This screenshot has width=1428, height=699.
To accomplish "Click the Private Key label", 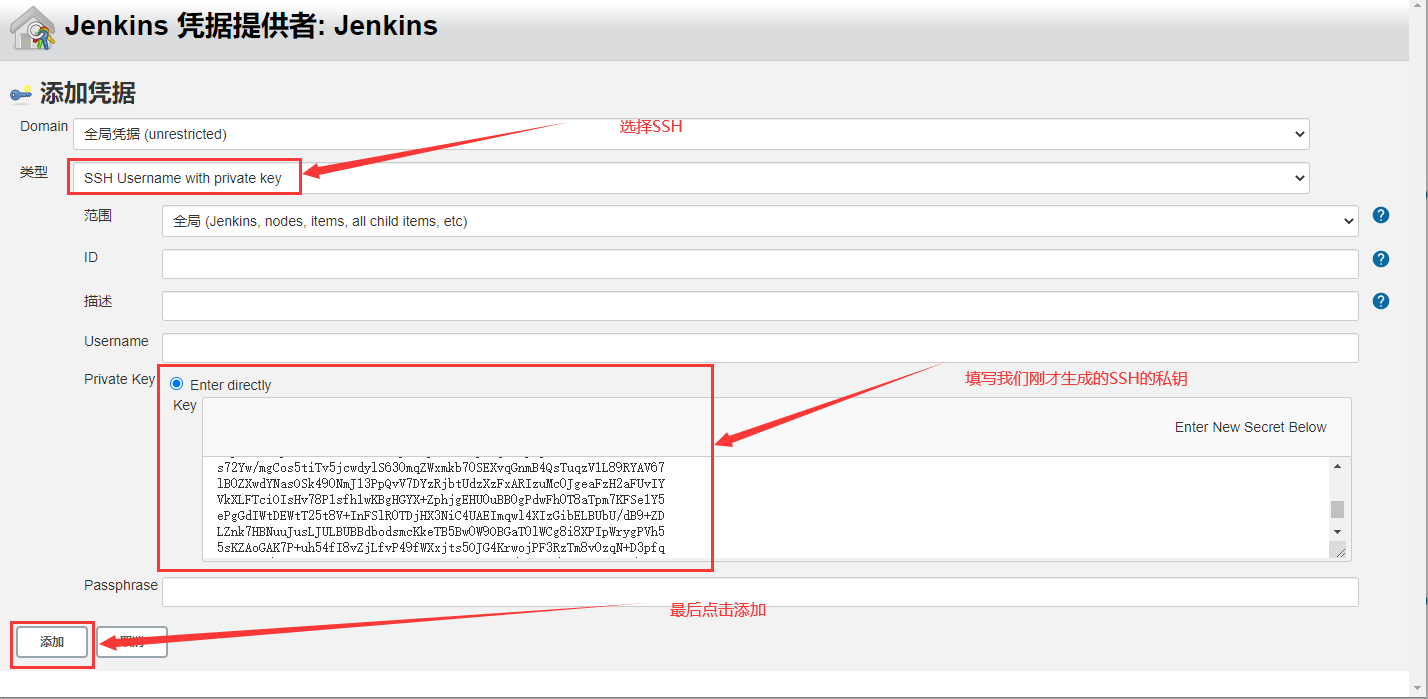I will (120, 379).
